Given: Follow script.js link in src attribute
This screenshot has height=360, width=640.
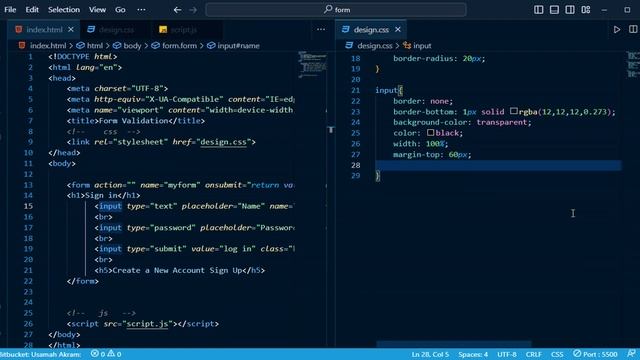Looking at the screenshot, I should pyautogui.click(x=147, y=324).
